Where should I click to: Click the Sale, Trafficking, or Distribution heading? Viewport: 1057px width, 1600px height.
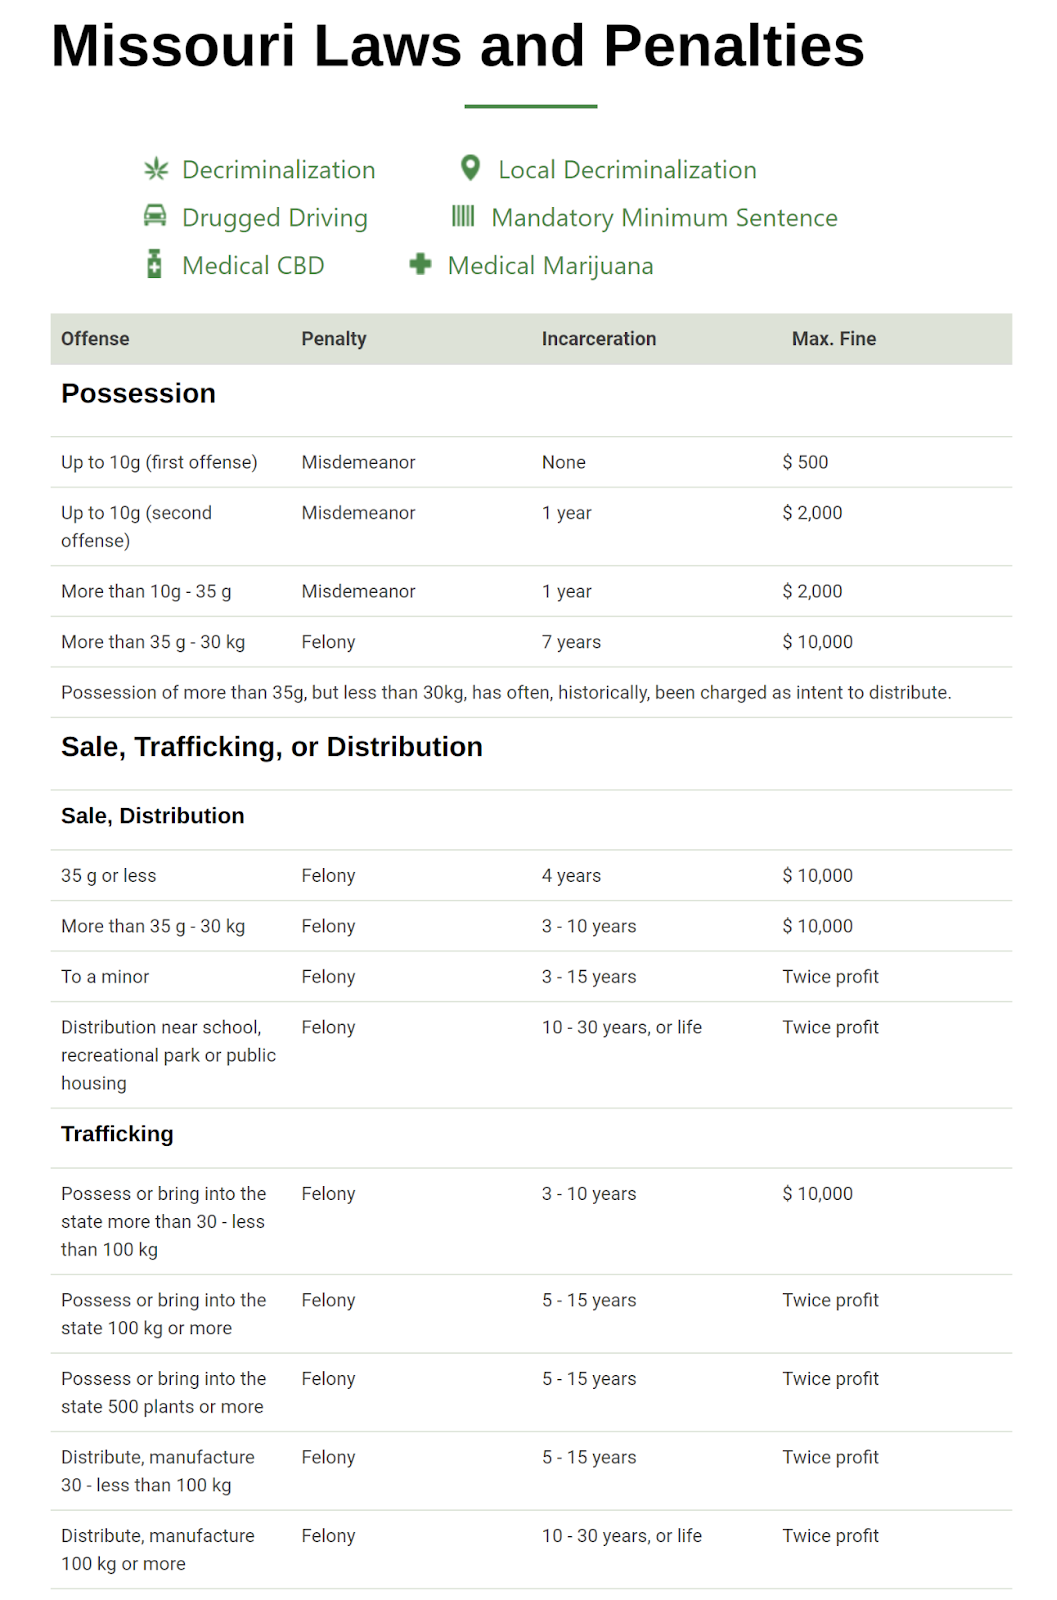272,747
